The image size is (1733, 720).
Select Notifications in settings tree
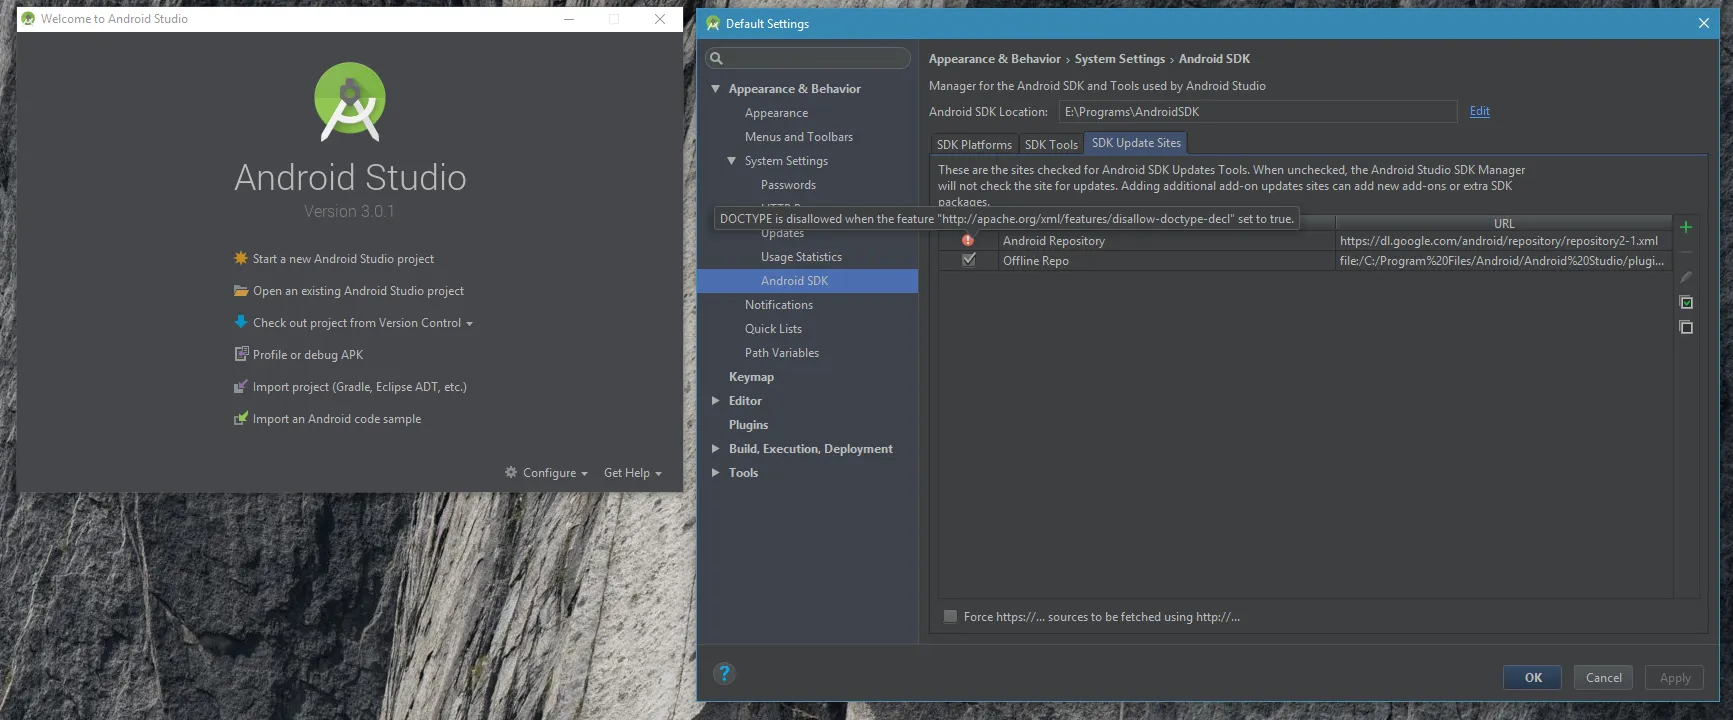(779, 305)
